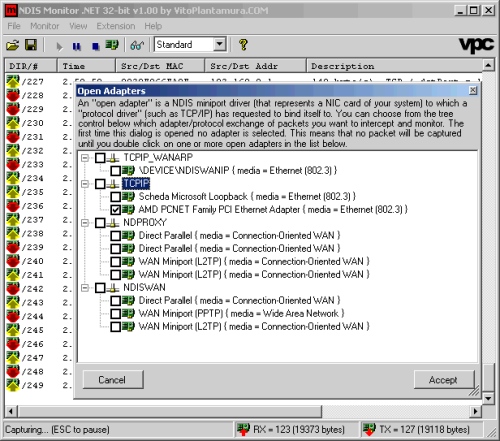
Task: Check the WAN Miniport (PPTP) checkbox
Action: click(x=116, y=314)
